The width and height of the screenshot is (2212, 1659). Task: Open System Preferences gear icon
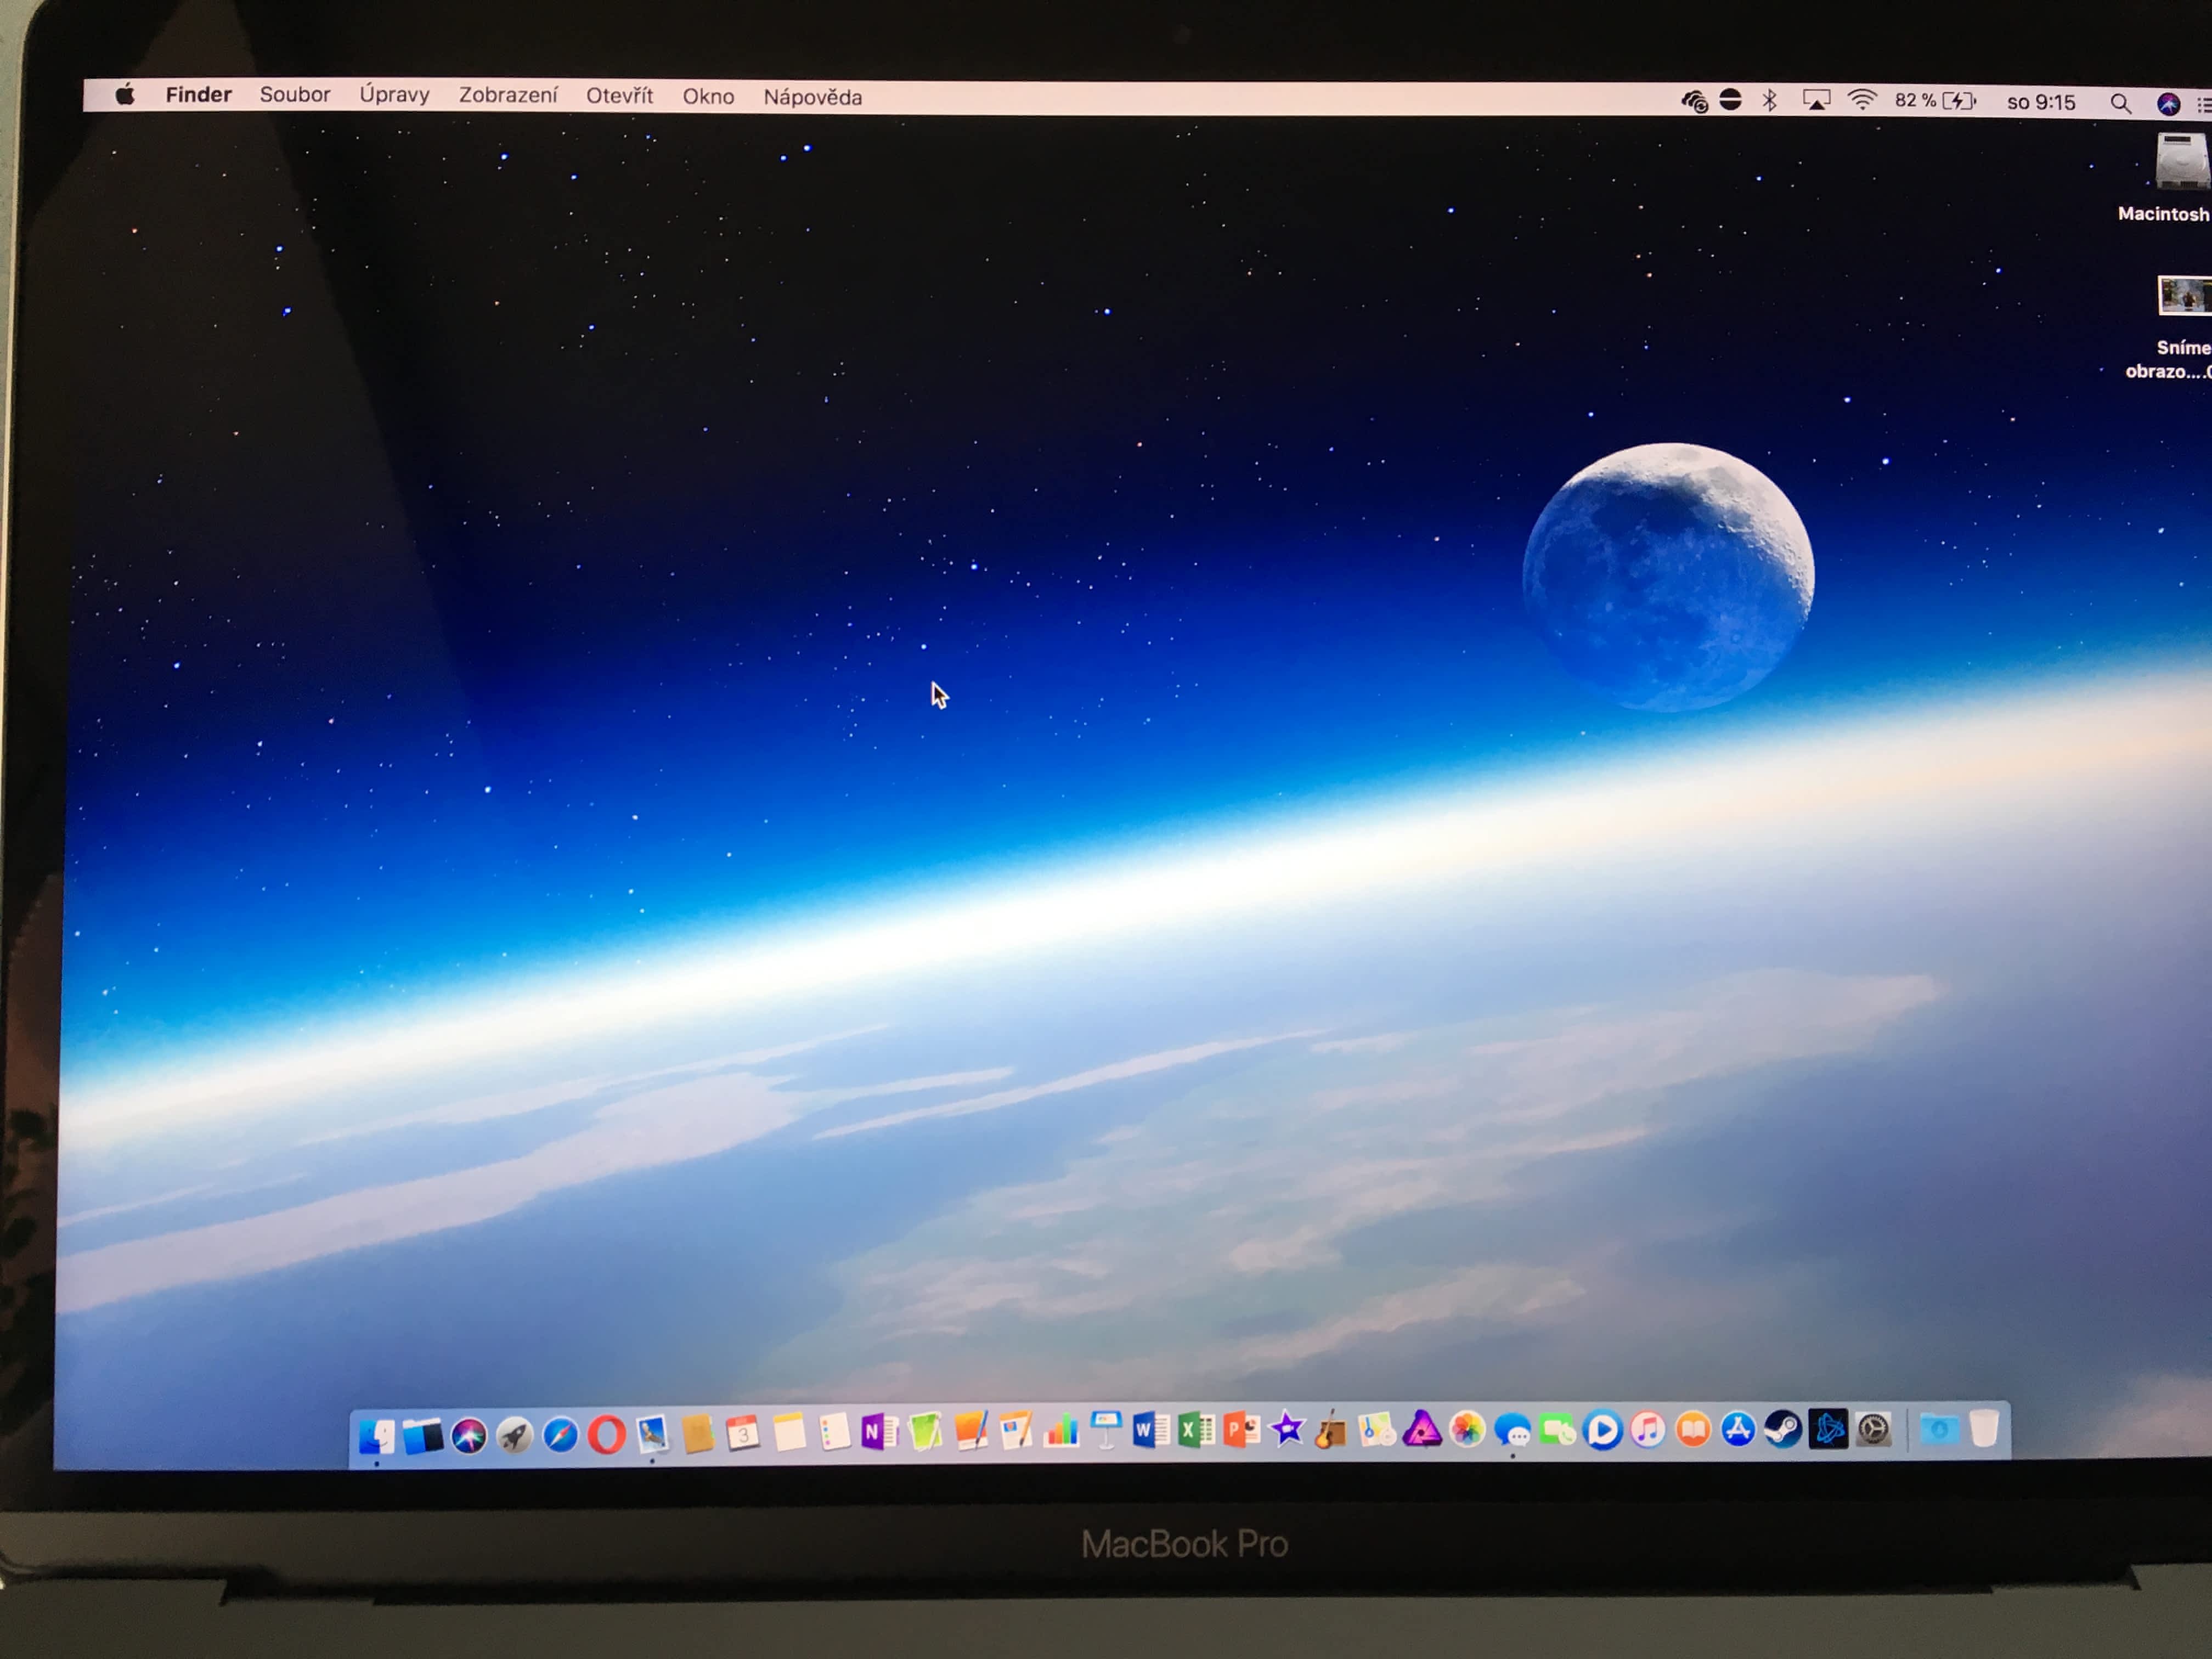(x=1873, y=1430)
